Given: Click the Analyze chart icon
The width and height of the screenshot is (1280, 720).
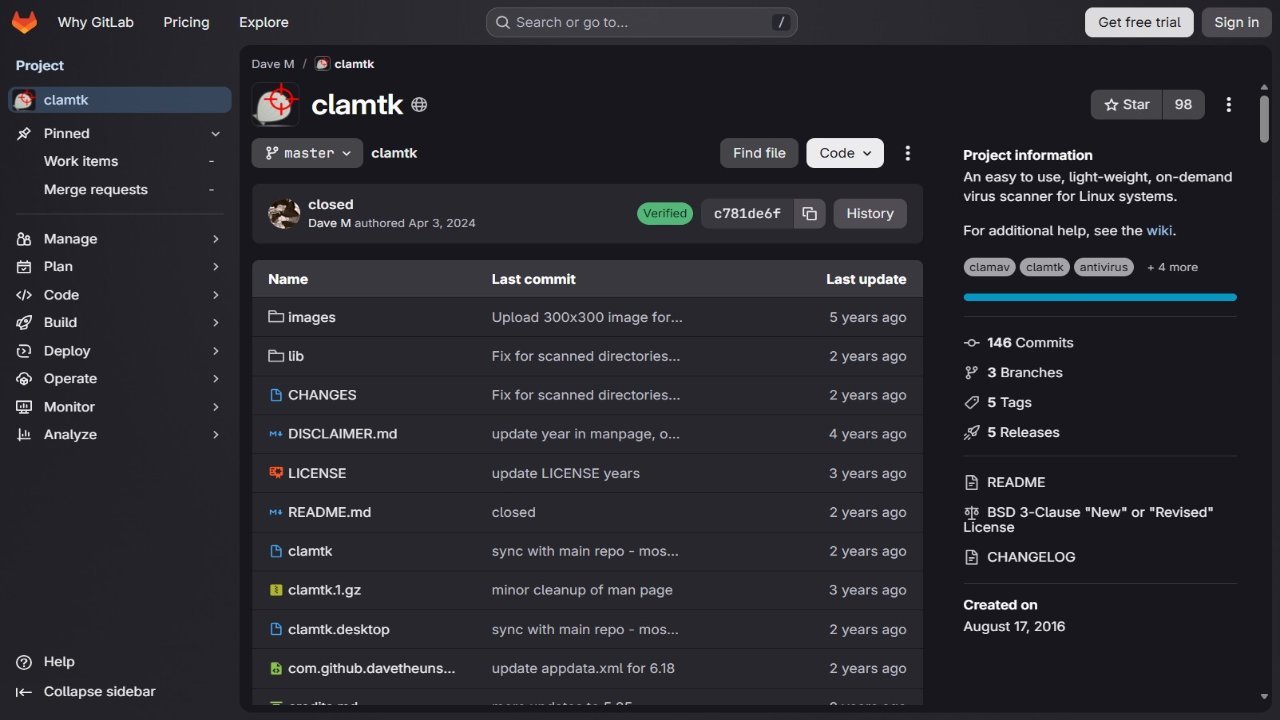Looking at the screenshot, I should pyautogui.click(x=24, y=435).
